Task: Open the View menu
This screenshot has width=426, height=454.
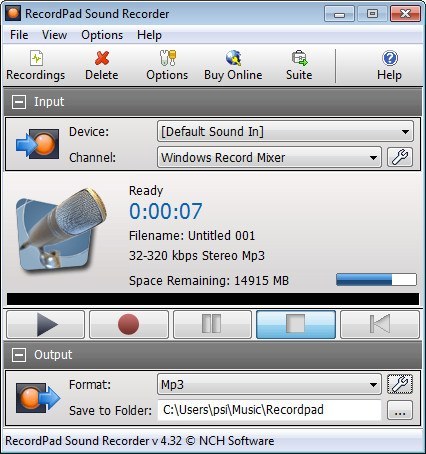Action: 54,35
